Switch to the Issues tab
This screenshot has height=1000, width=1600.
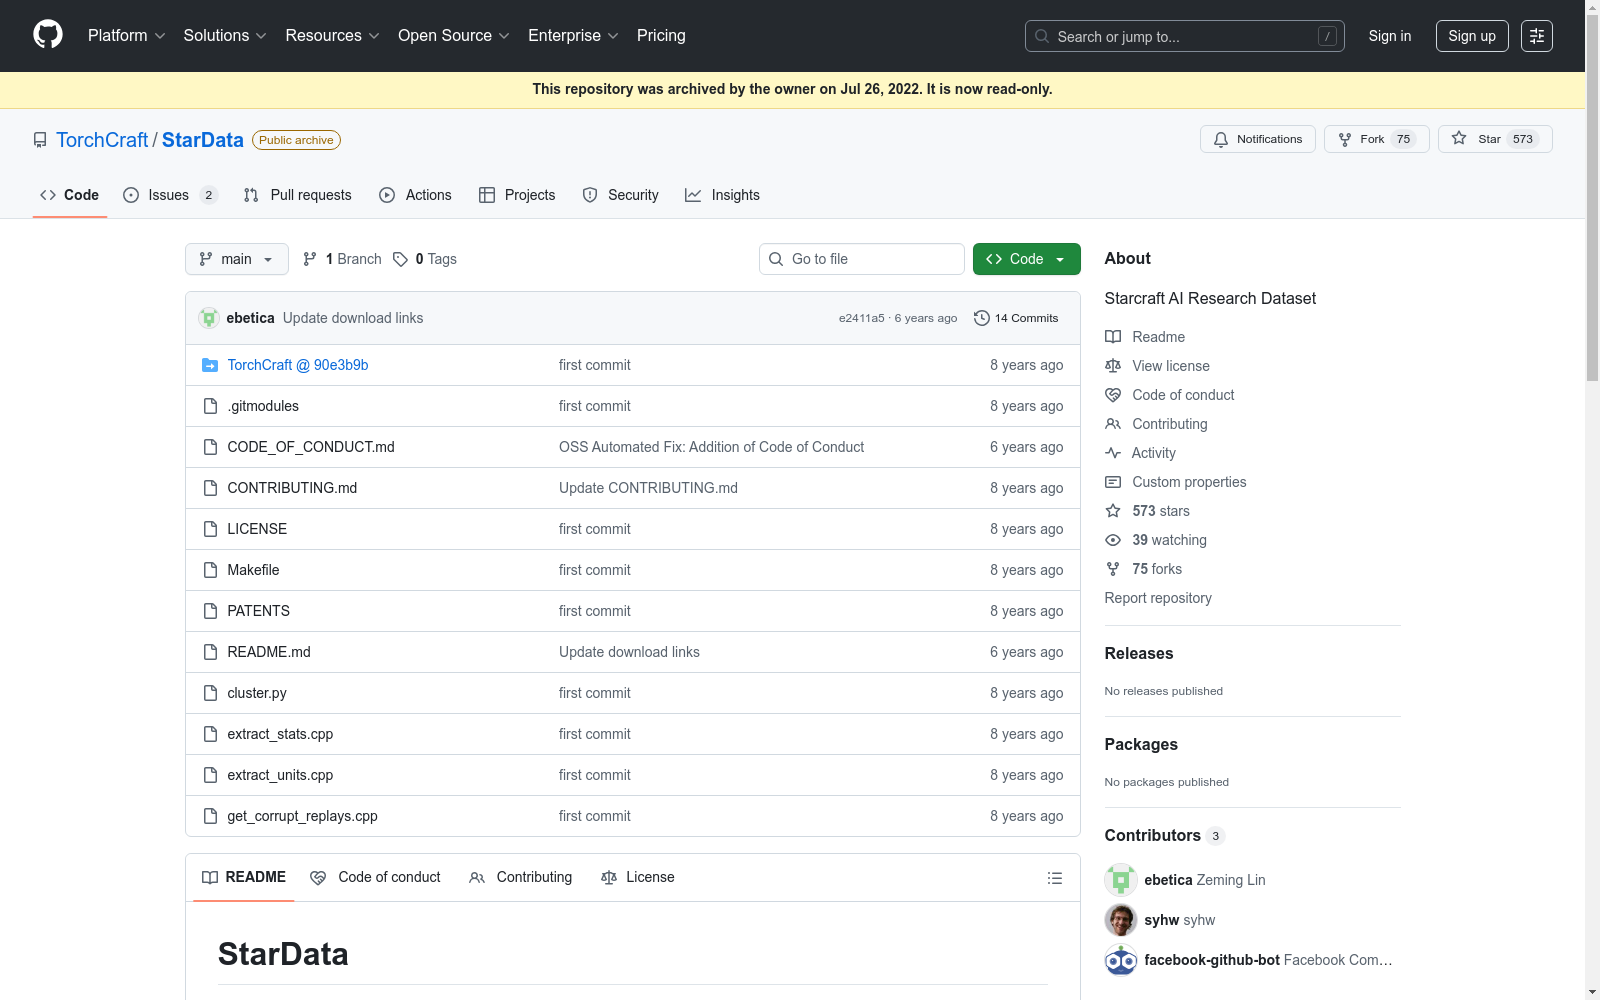coord(170,195)
